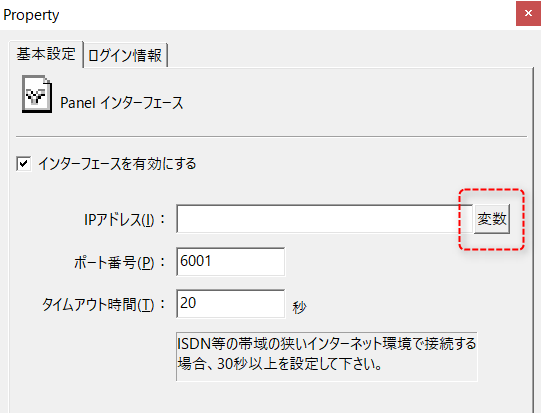Click the Panel インターフェース heading text
This screenshot has width=541, height=413.
(x=121, y=103)
